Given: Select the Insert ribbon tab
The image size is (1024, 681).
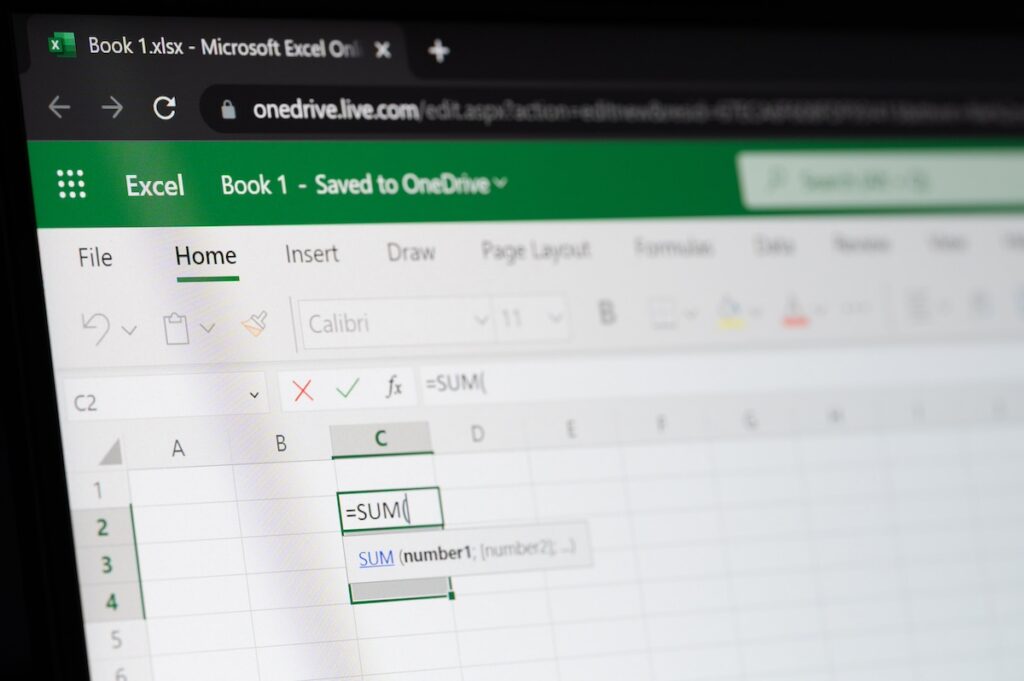Looking at the screenshot, I should [311, 254].
